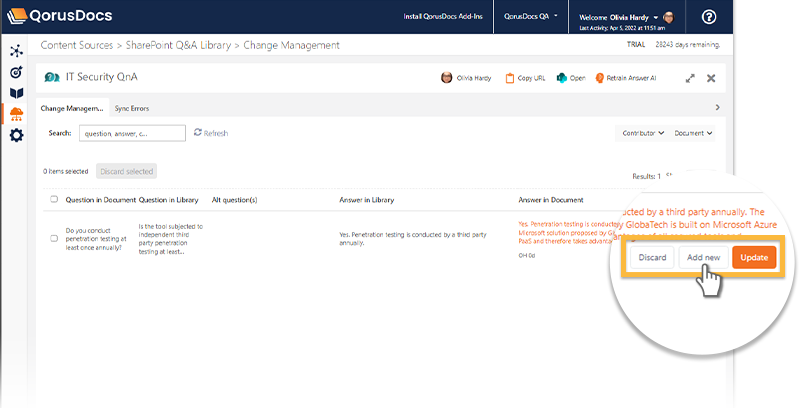Viewport: 800px width, 408px height.
Task: Expand the panel to full screen
Action: coord(690,78)
